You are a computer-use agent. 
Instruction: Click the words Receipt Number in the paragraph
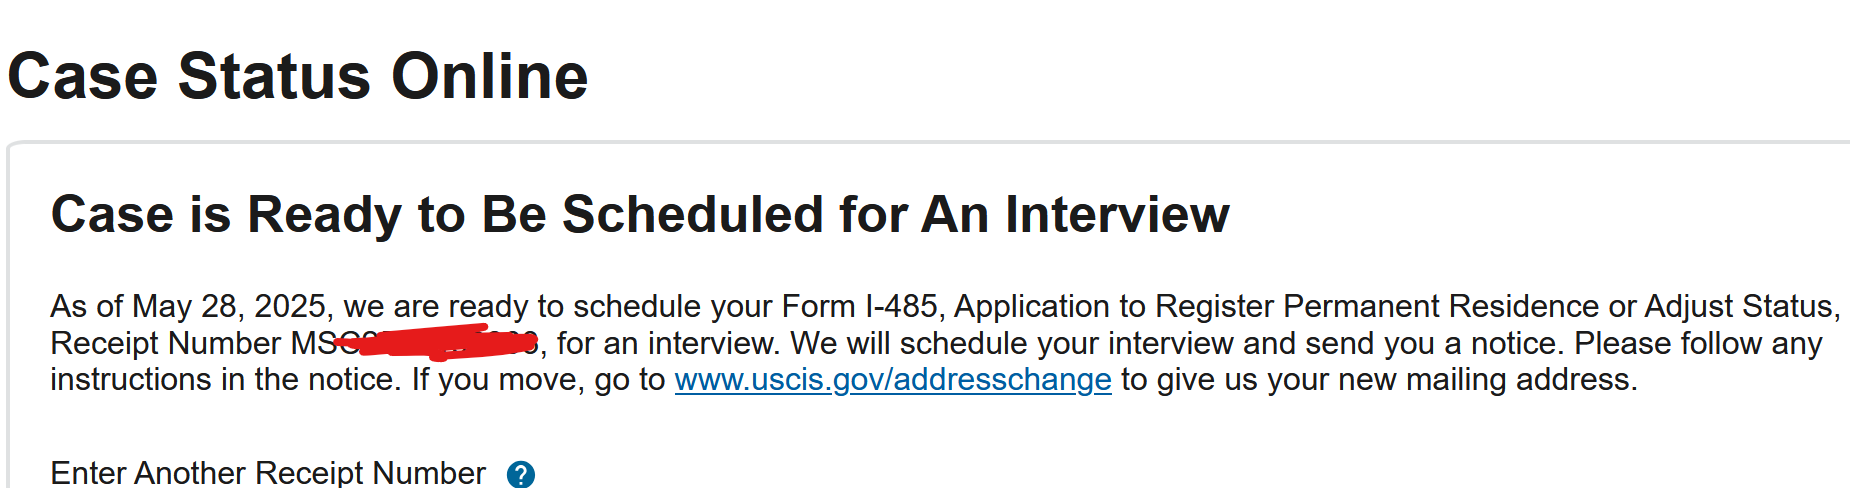[x=165, y=343]
